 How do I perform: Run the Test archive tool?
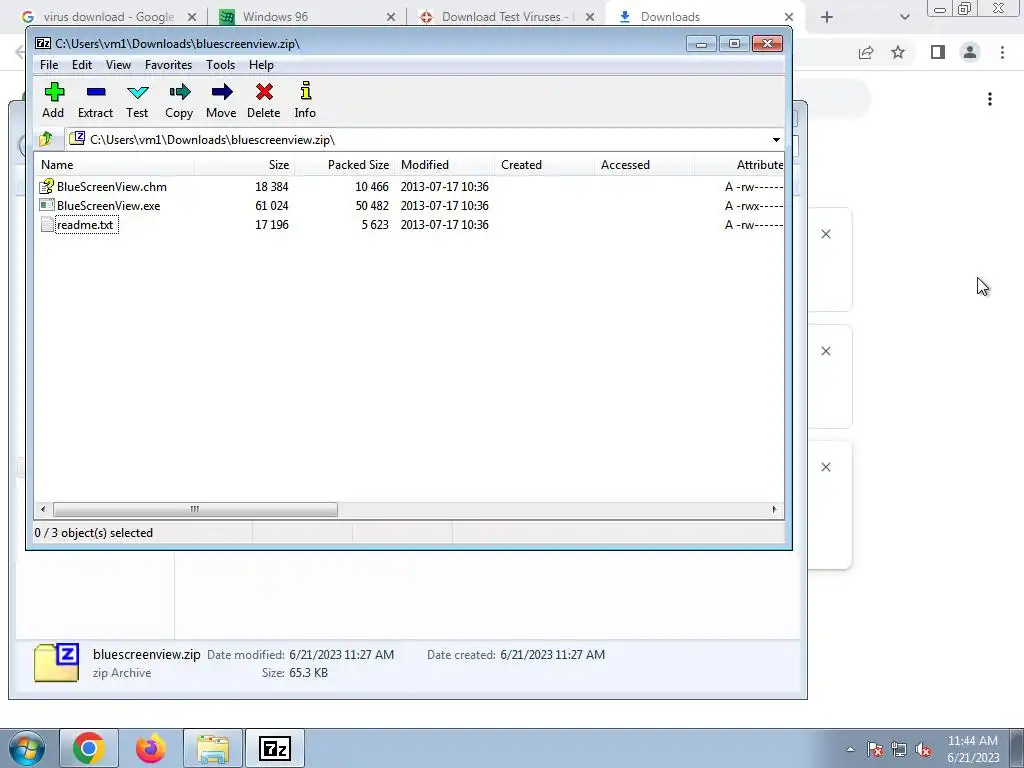tap(137, 92)
